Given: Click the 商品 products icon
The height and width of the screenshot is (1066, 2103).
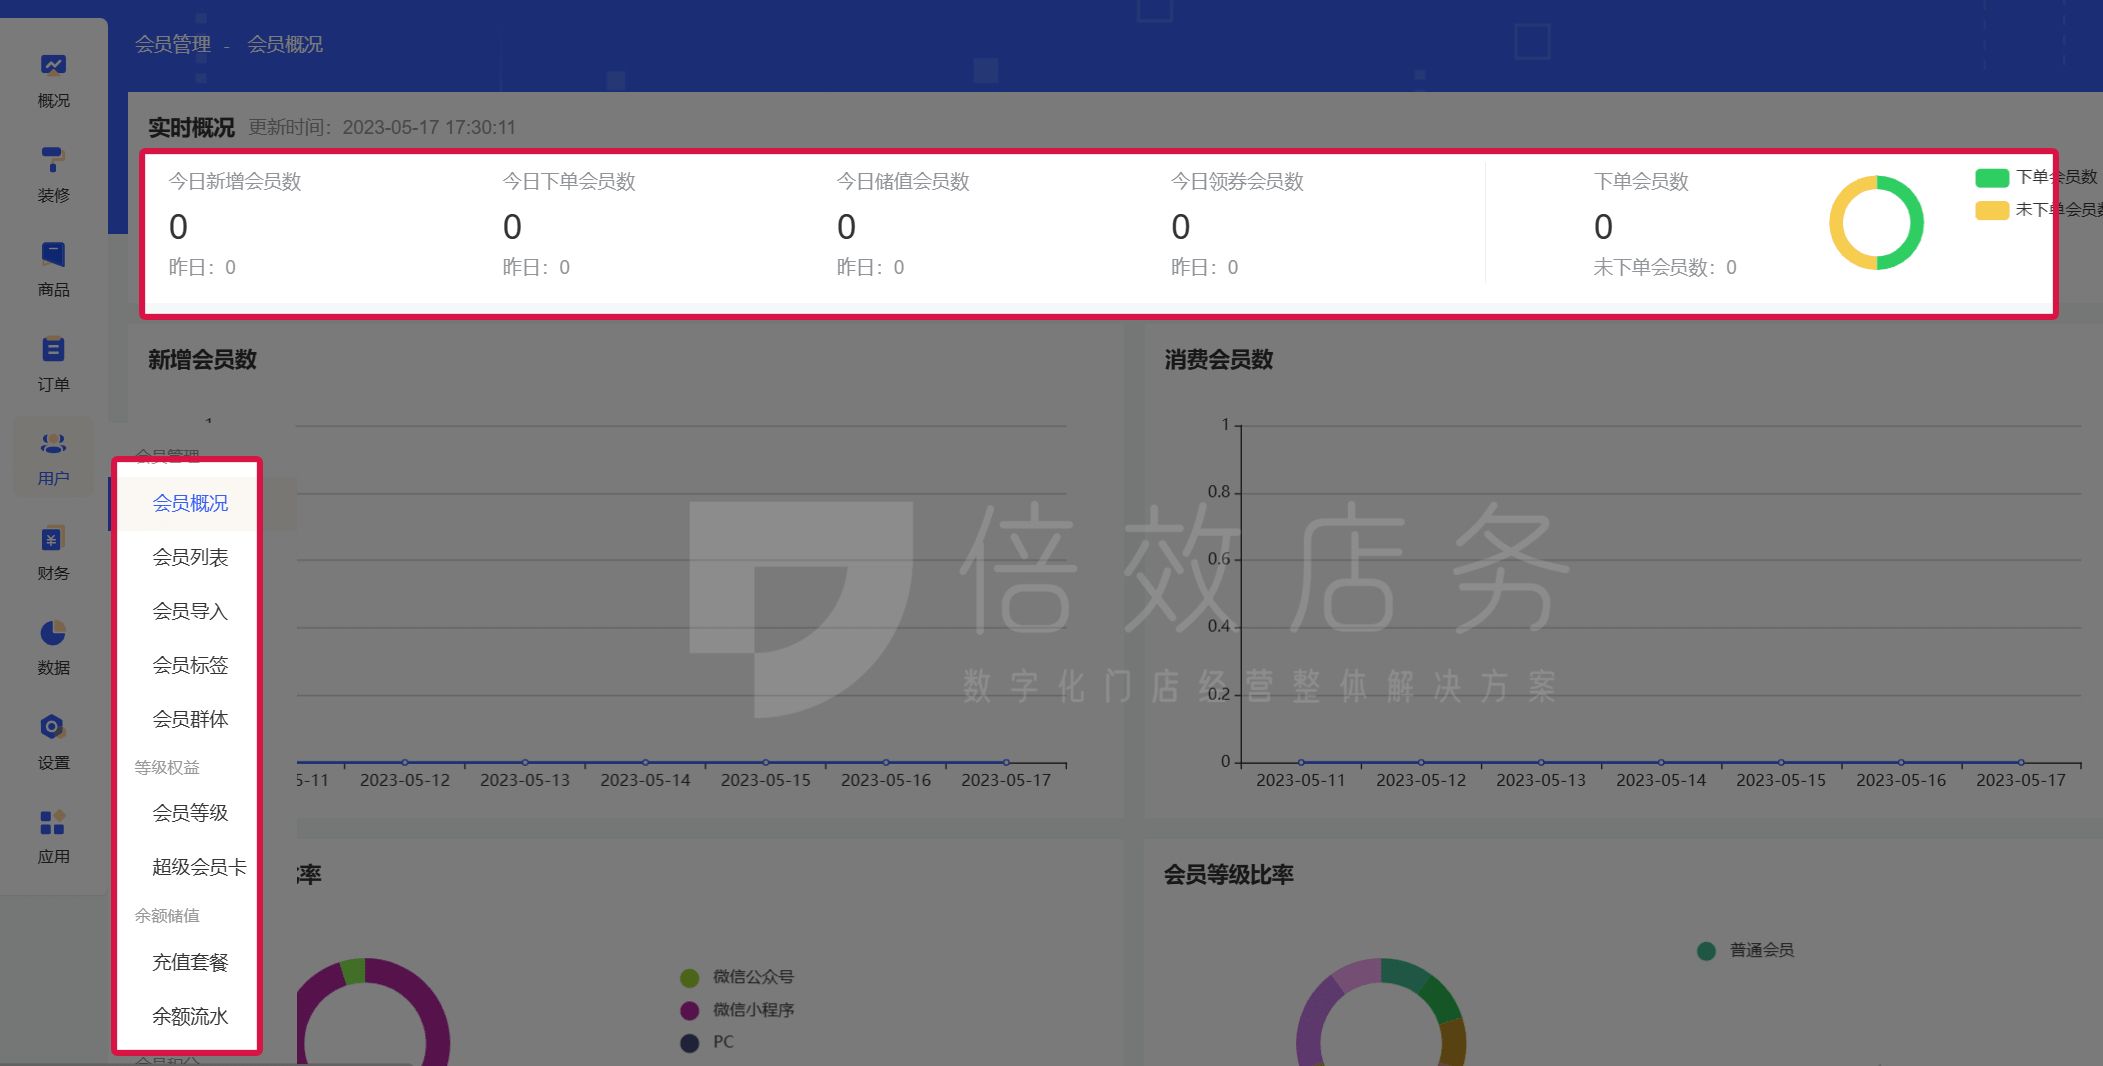Looking at the screenshot, I should pos(52,270).
